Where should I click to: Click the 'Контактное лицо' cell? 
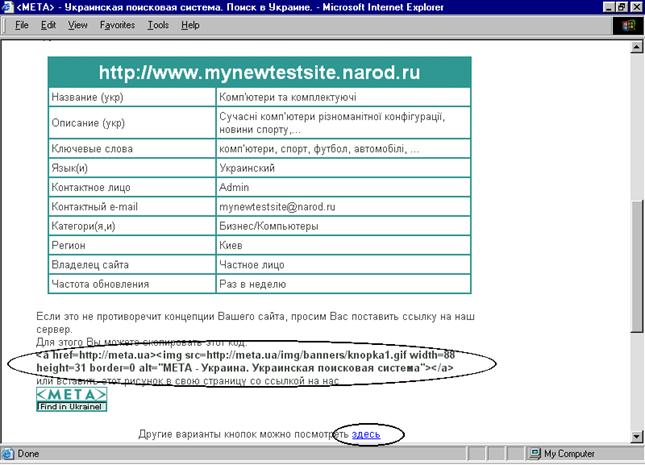point(132,187)
